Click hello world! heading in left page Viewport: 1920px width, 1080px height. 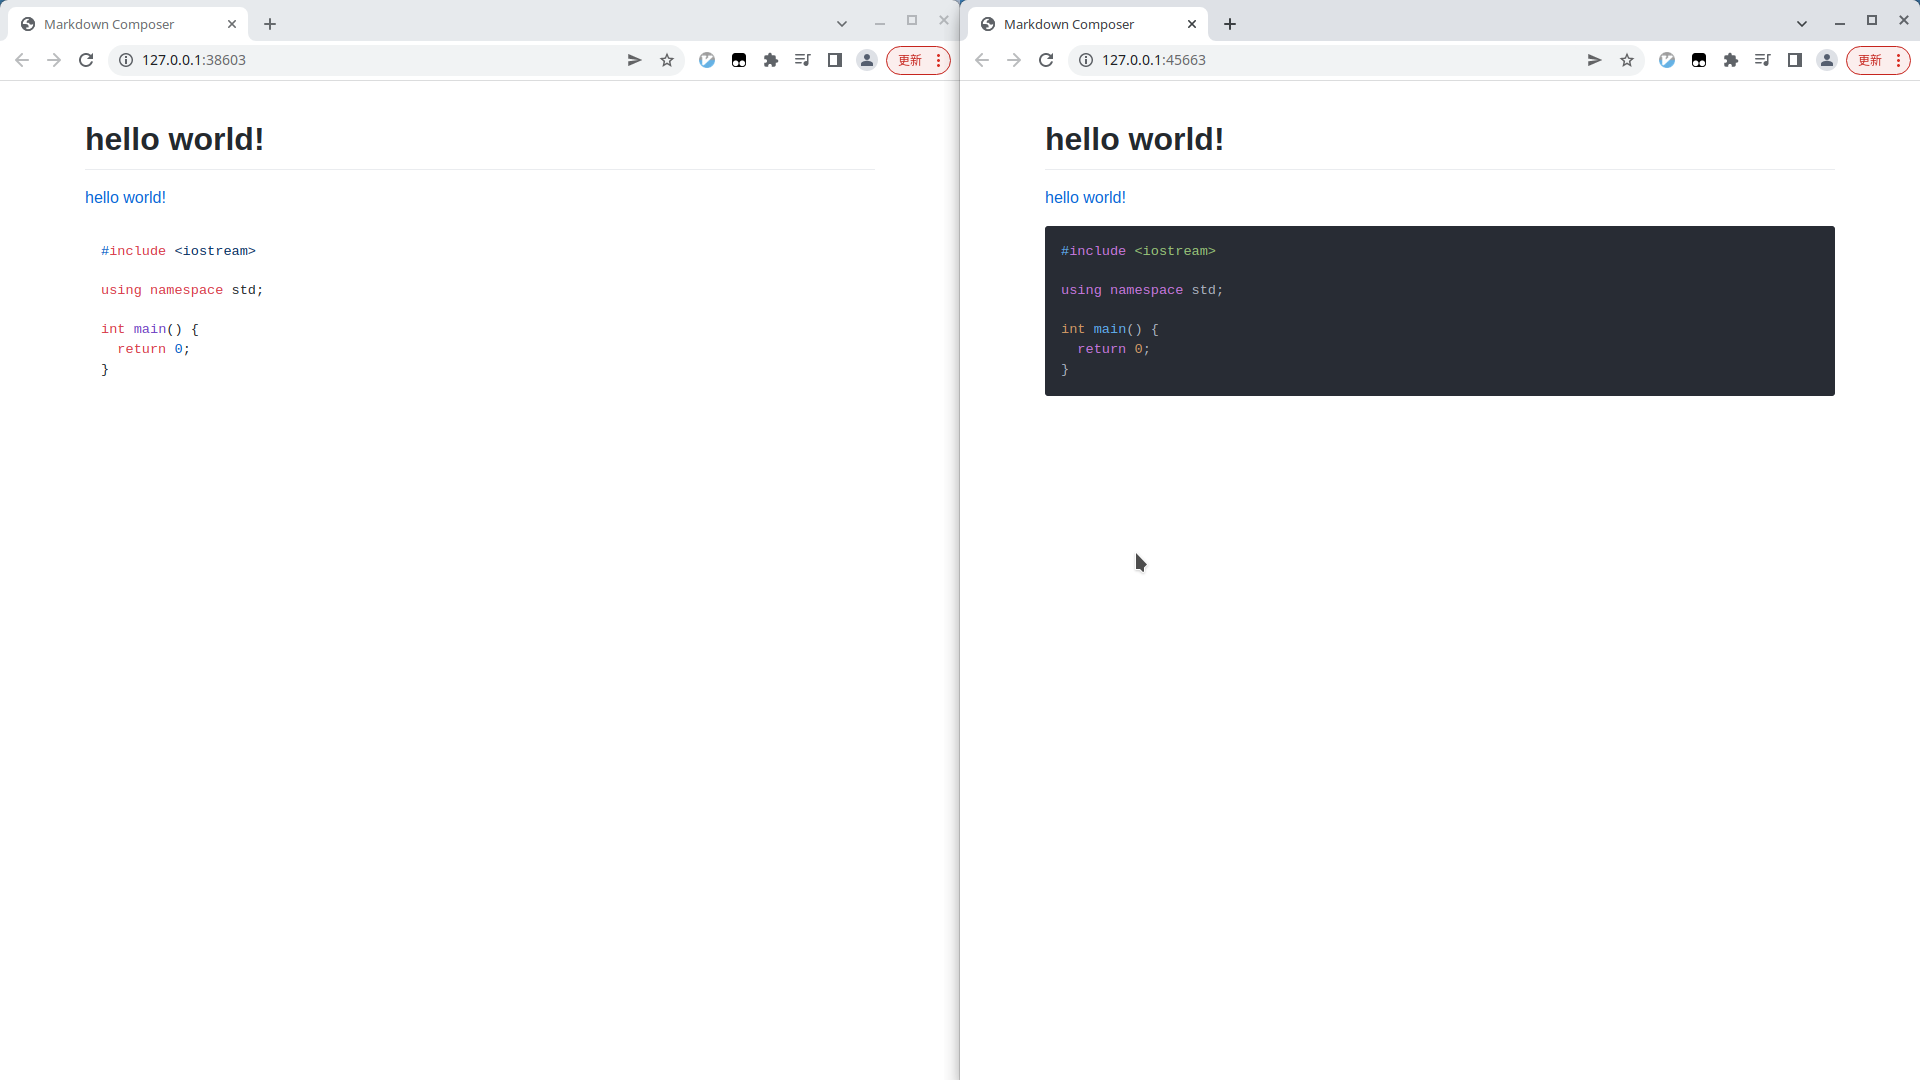coord(174,139)
